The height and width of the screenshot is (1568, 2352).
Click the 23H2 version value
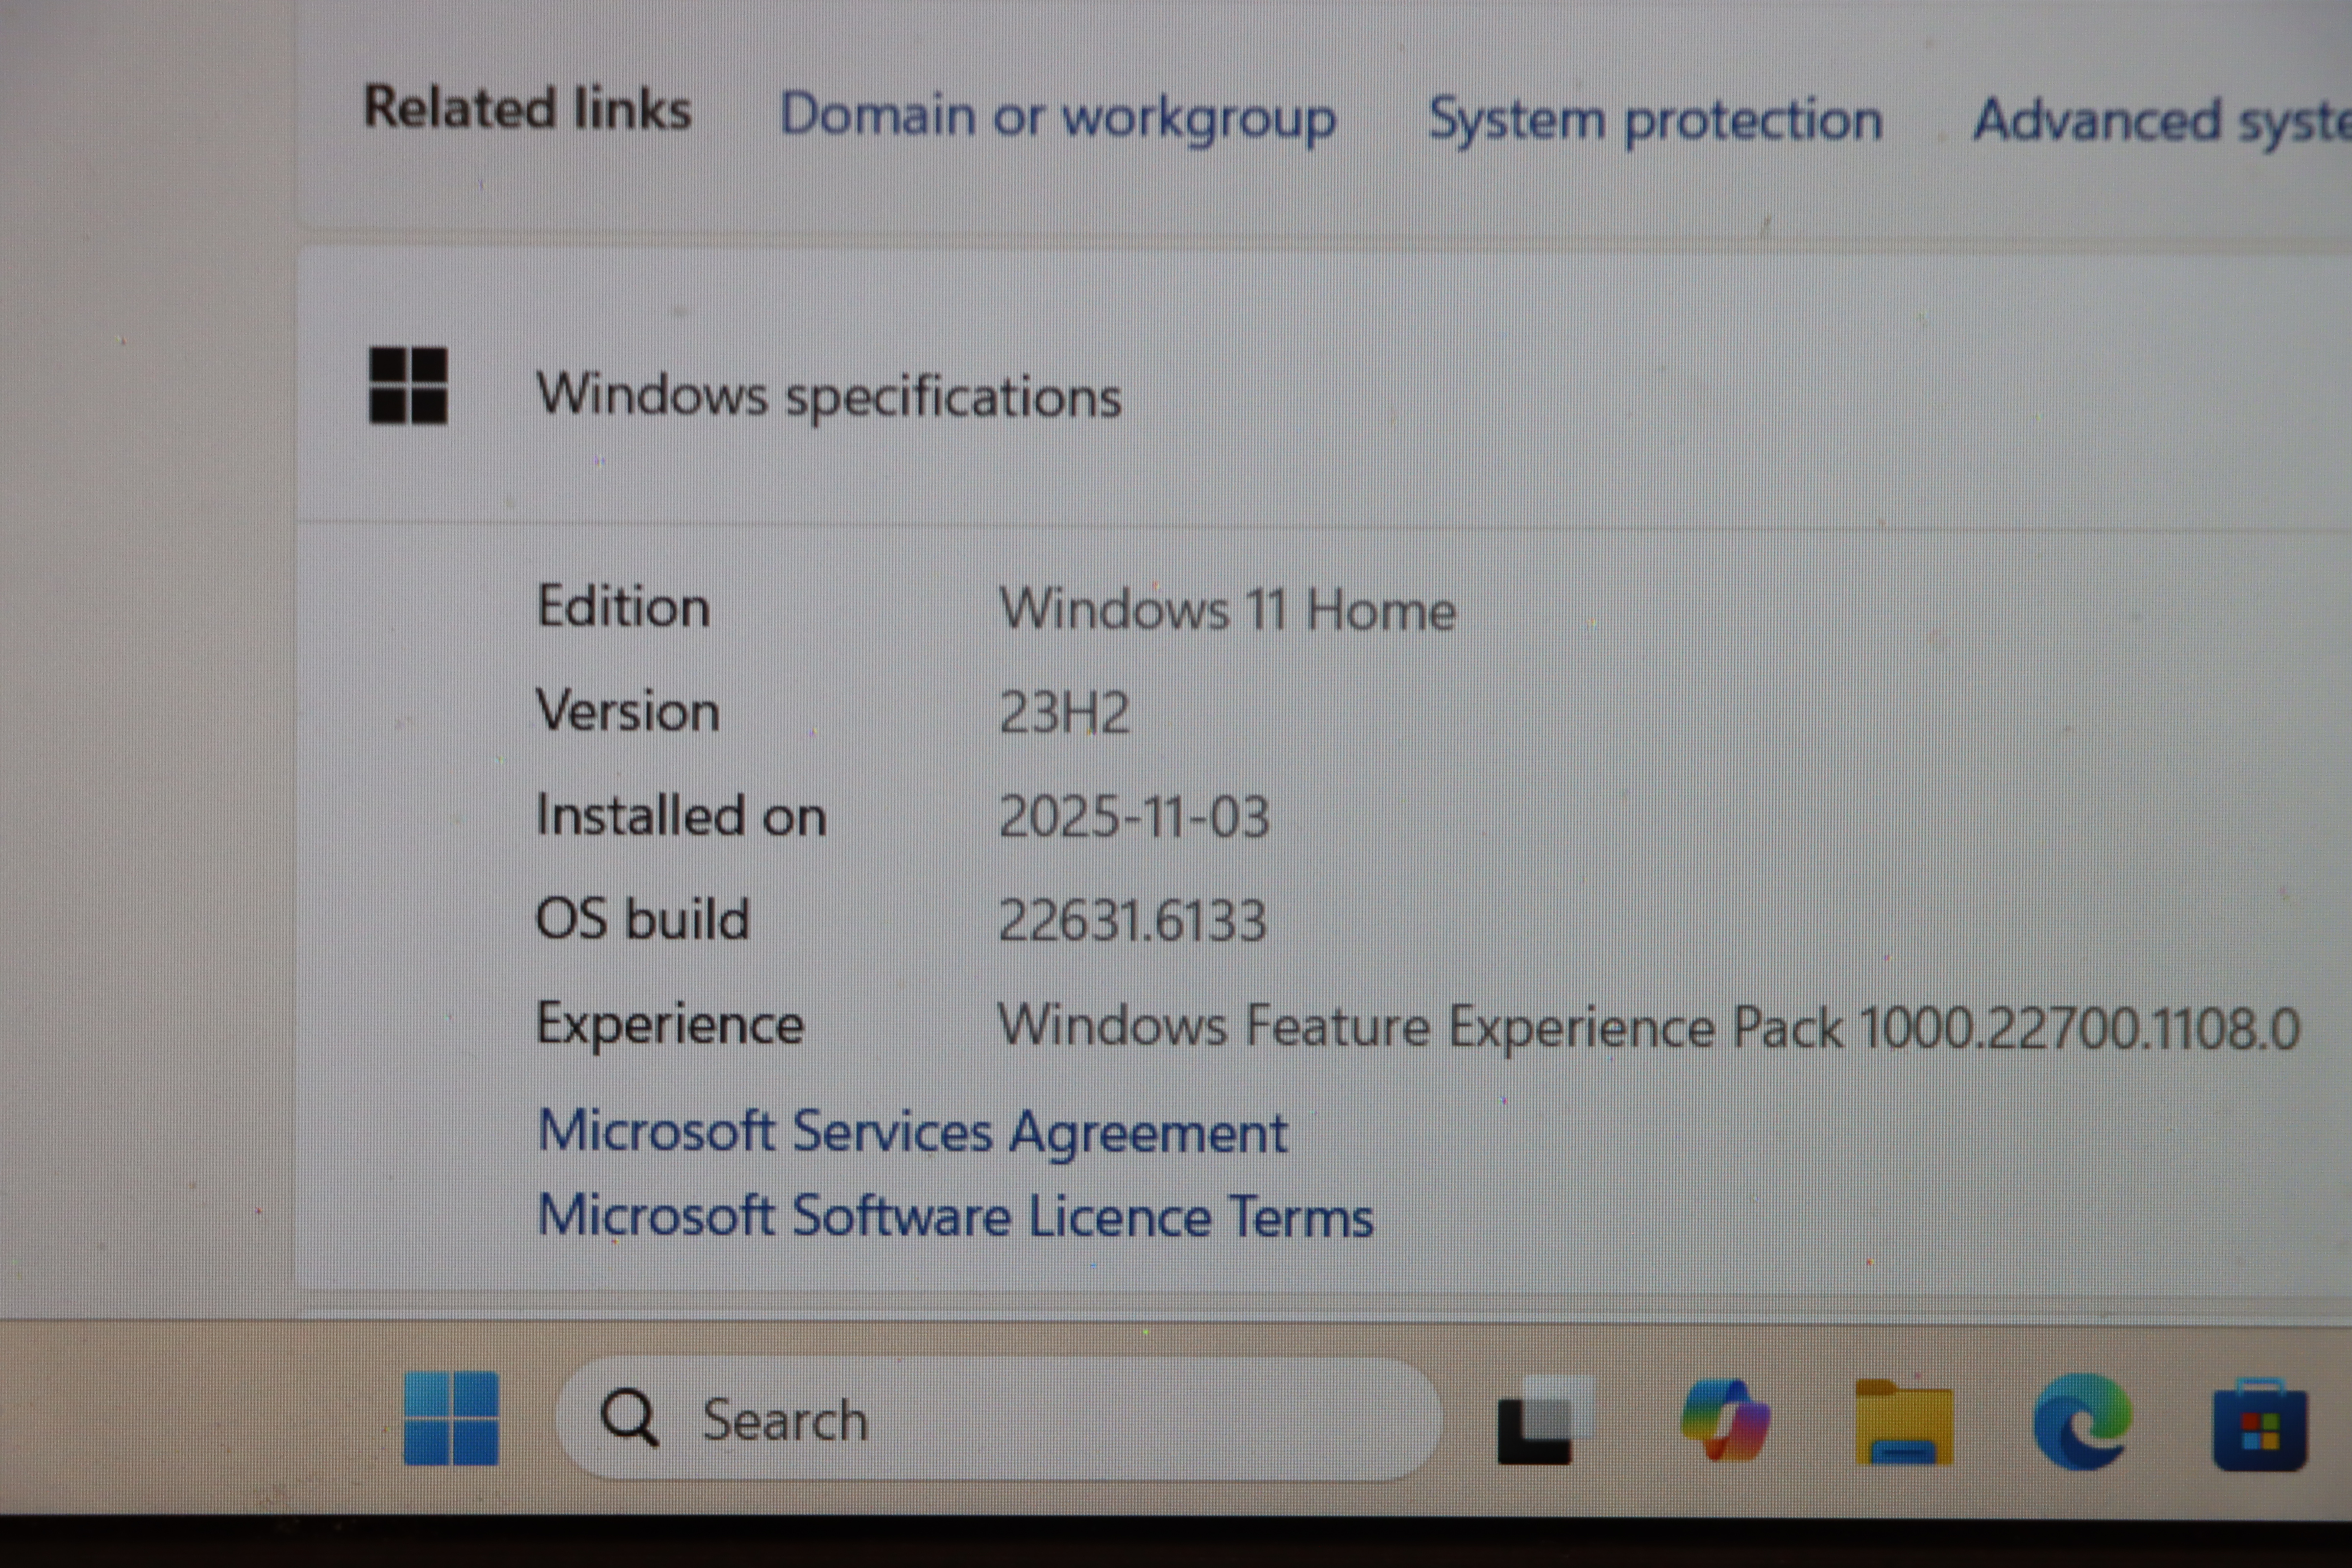pyautogui.click(x=1064, y=713)
